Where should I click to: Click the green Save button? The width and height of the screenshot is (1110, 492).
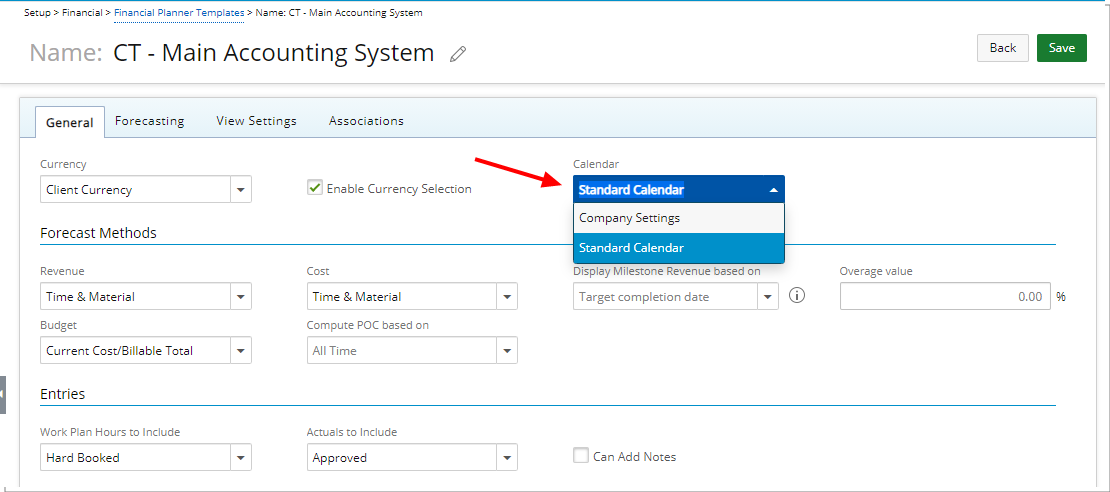point(1061,48)
